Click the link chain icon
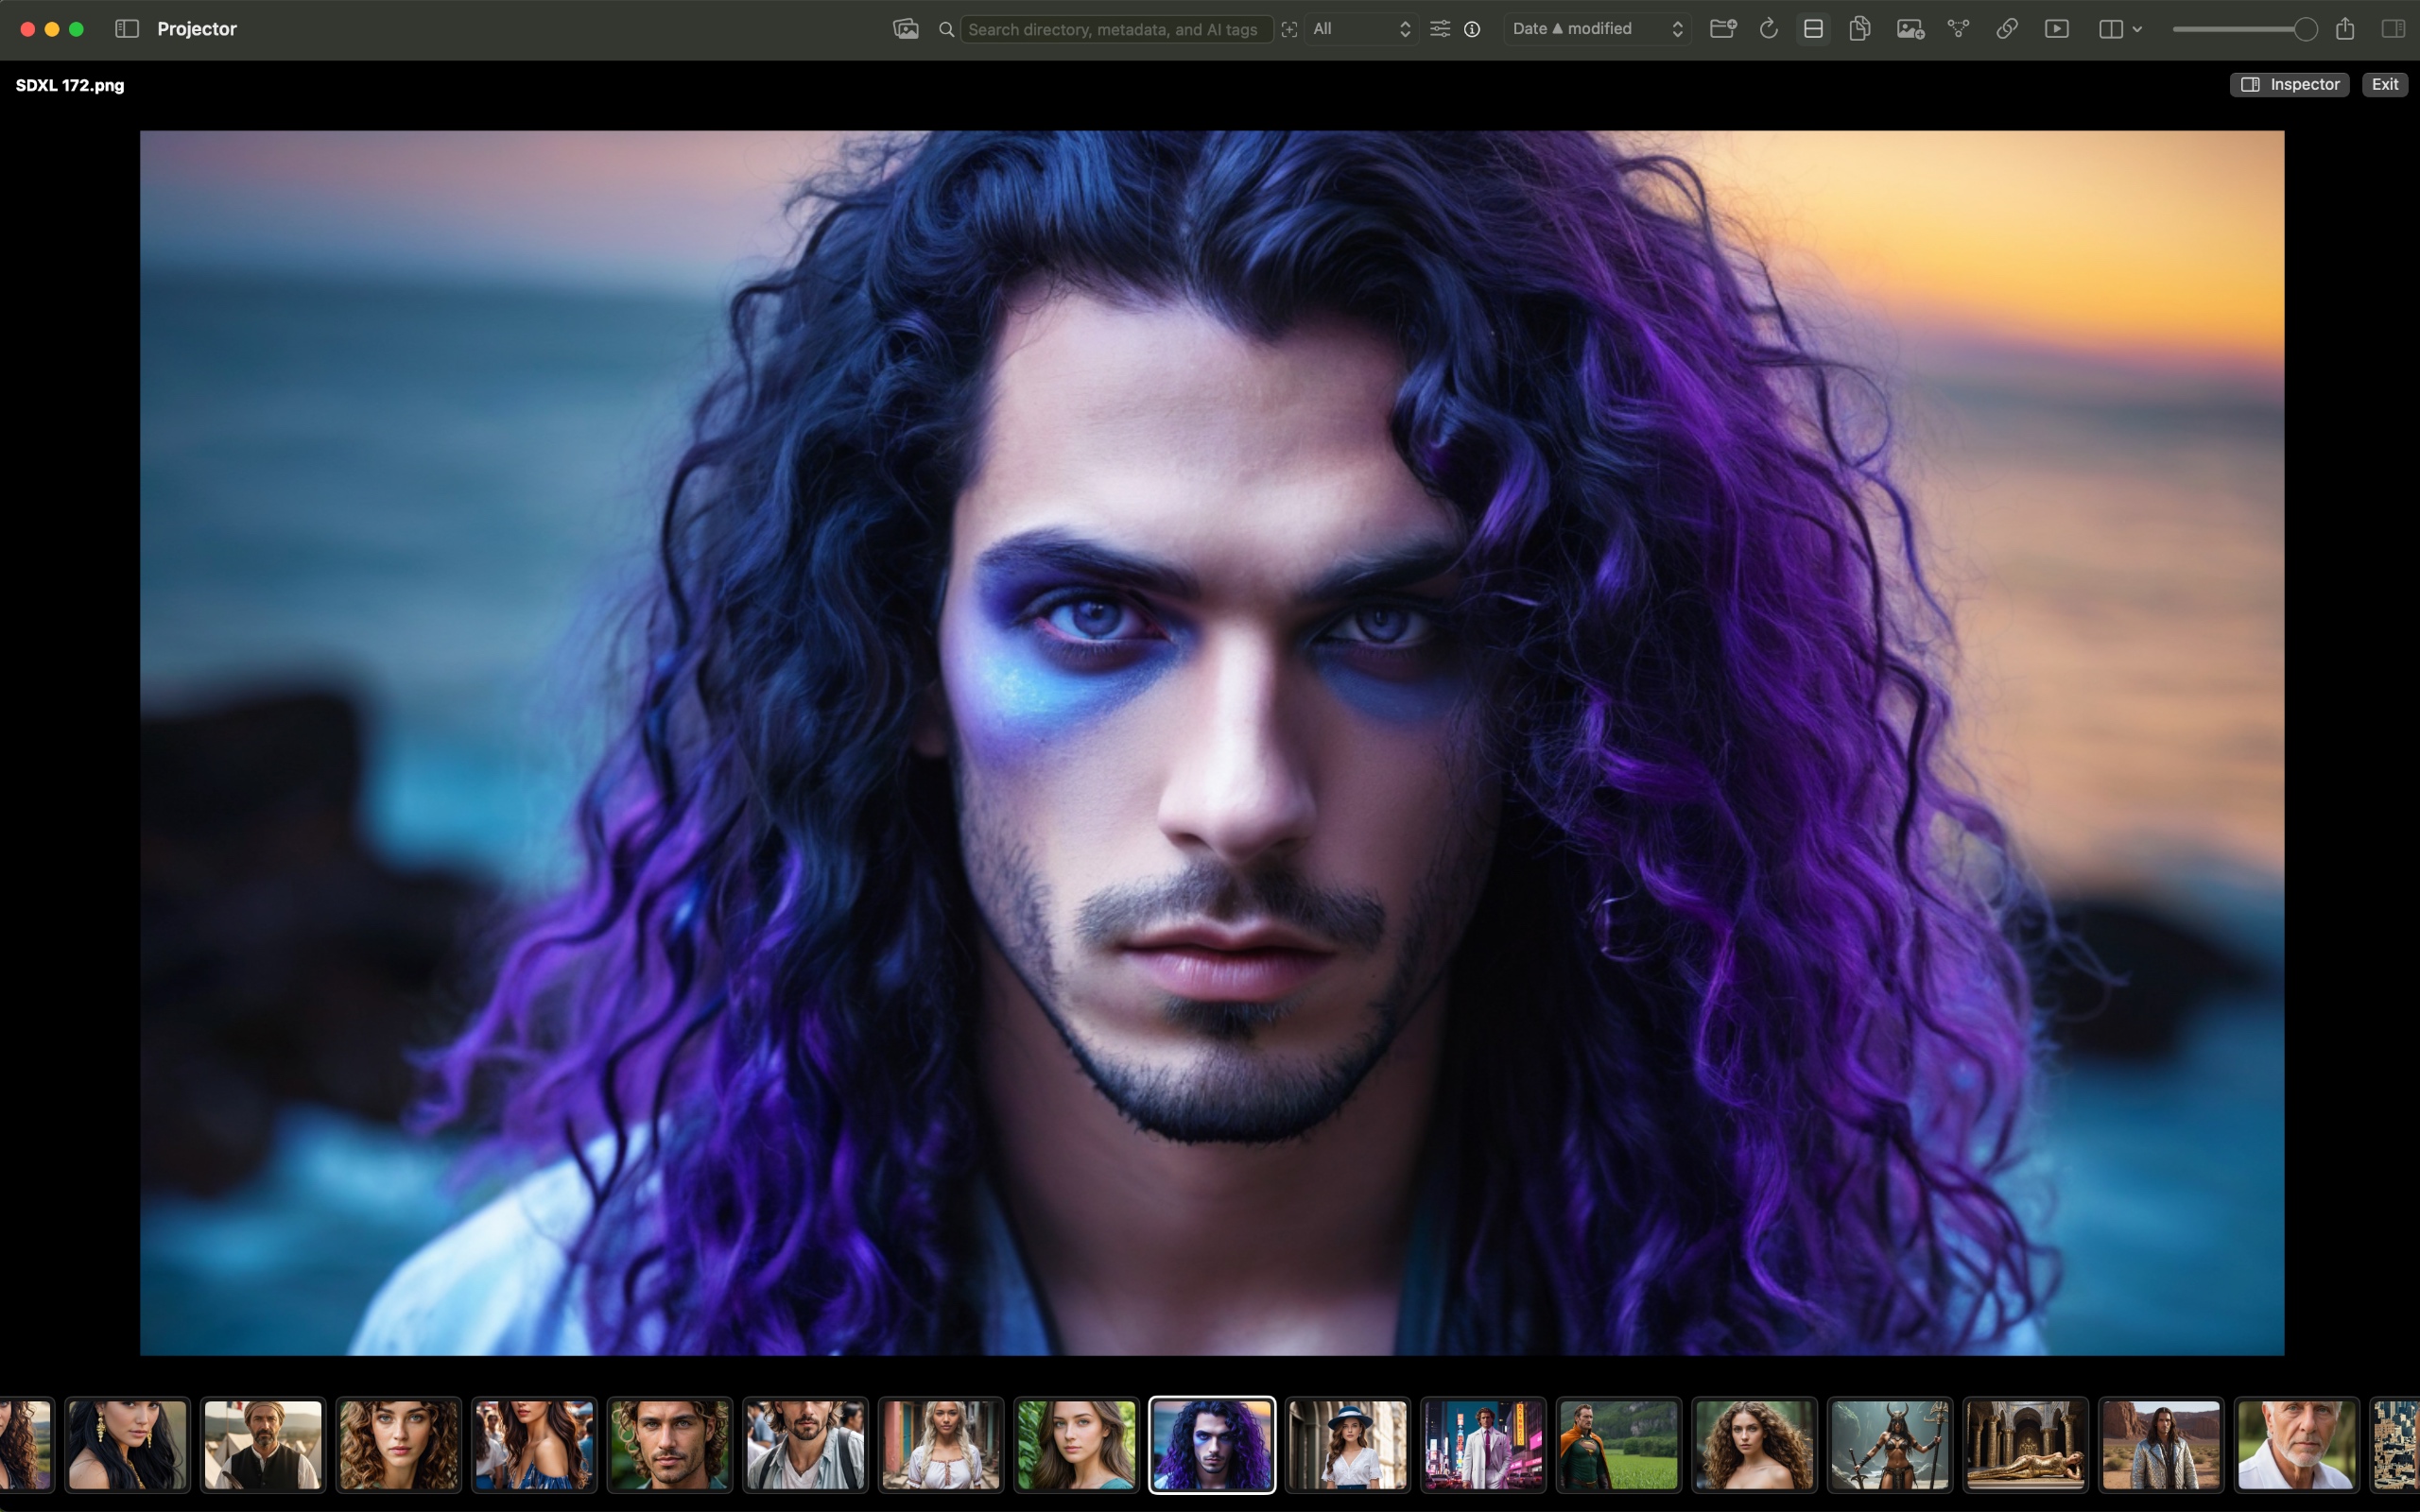The width and height of the screenshot is (2420, 1512). pos(2006,29)
